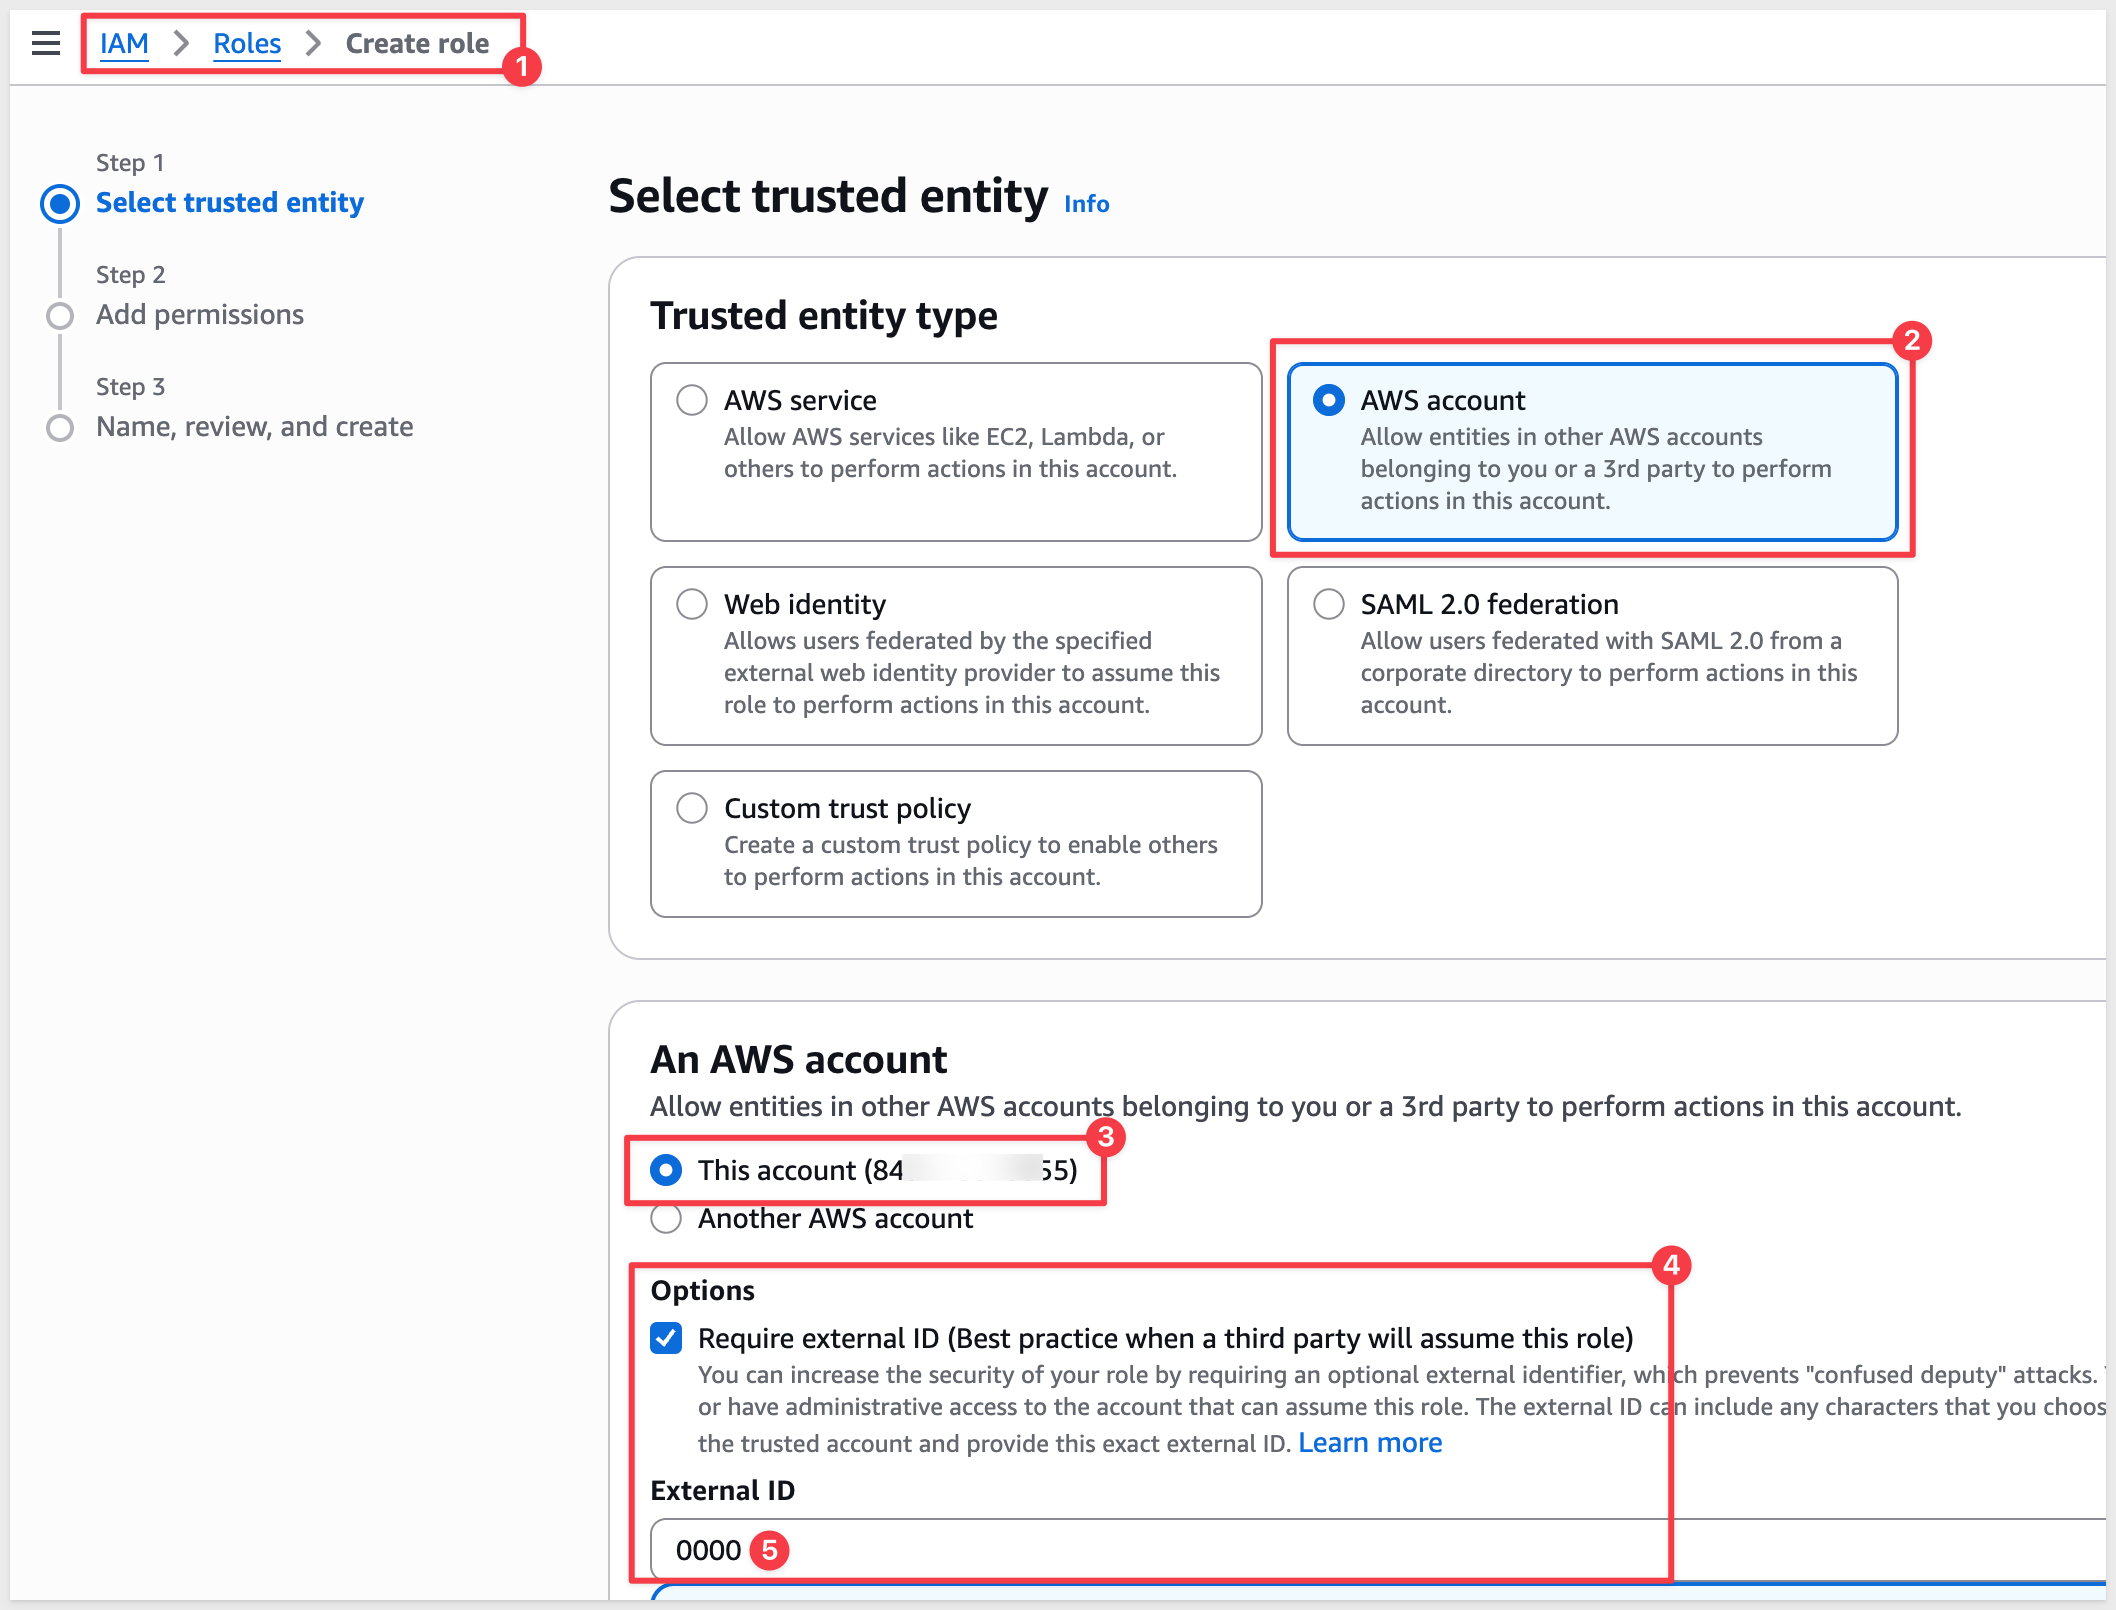The width and height of the screenshot is (2116, 1610).
Task: Click the External ID input field
Action: point(1378,1549)
